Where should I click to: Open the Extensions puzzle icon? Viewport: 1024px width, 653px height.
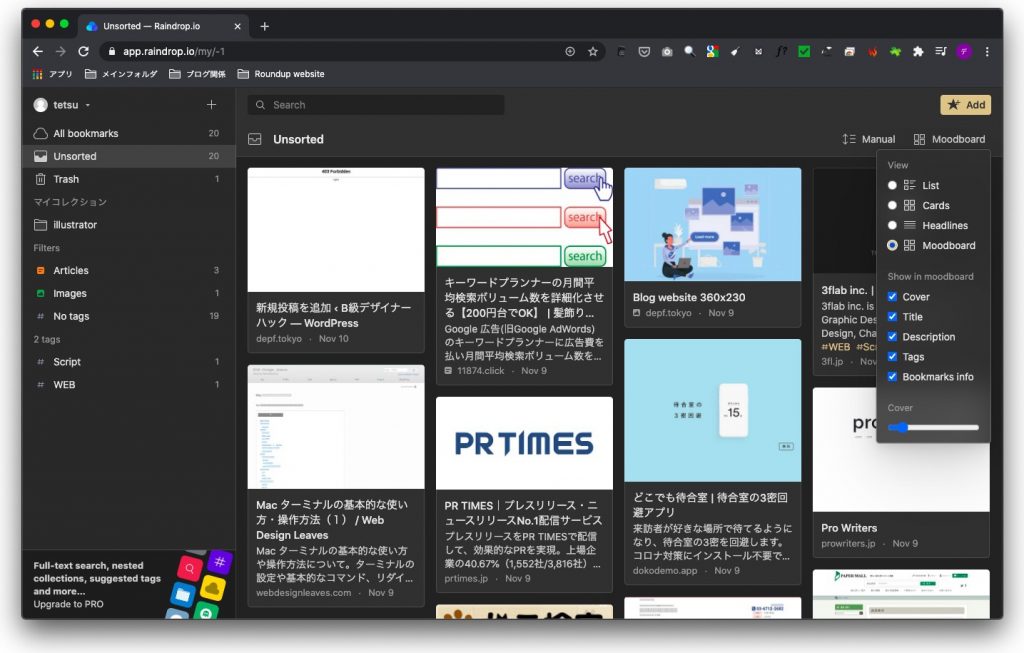(x=918, y=52)
